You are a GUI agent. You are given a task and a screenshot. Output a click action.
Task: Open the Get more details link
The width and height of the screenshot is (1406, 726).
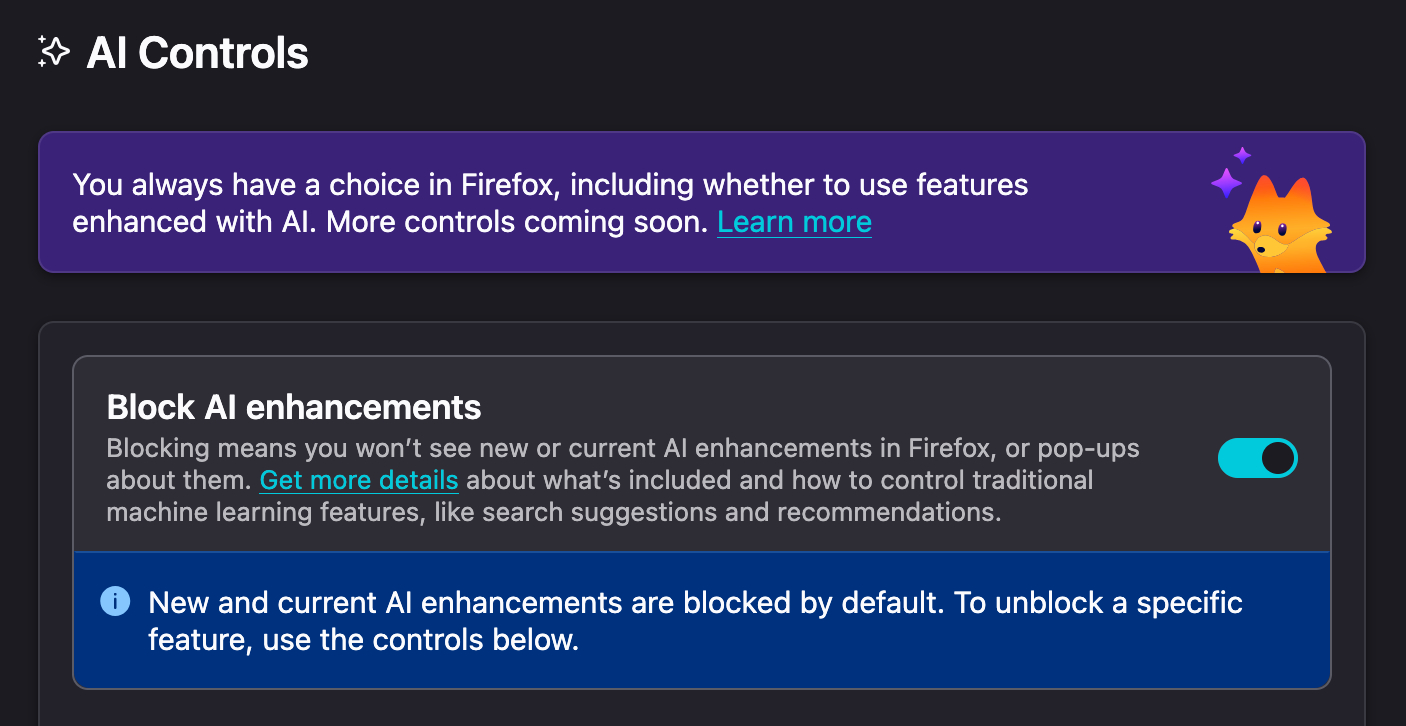point(359,480)
